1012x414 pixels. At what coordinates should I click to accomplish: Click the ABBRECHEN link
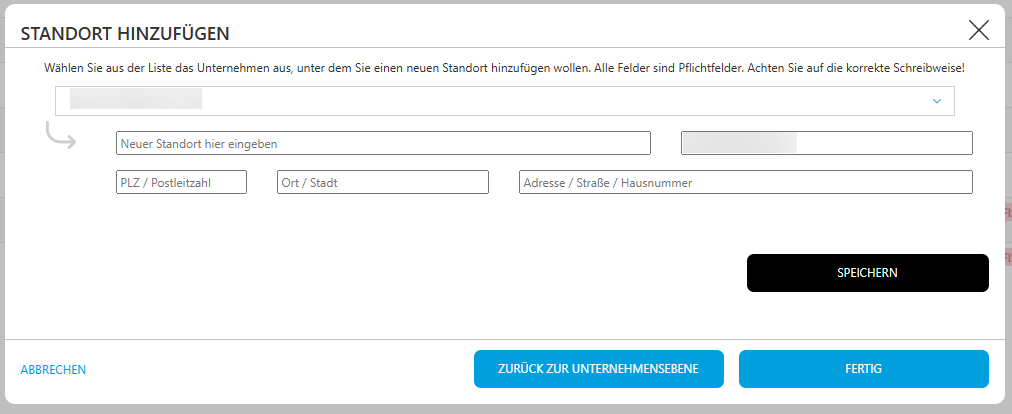(54, 369)
